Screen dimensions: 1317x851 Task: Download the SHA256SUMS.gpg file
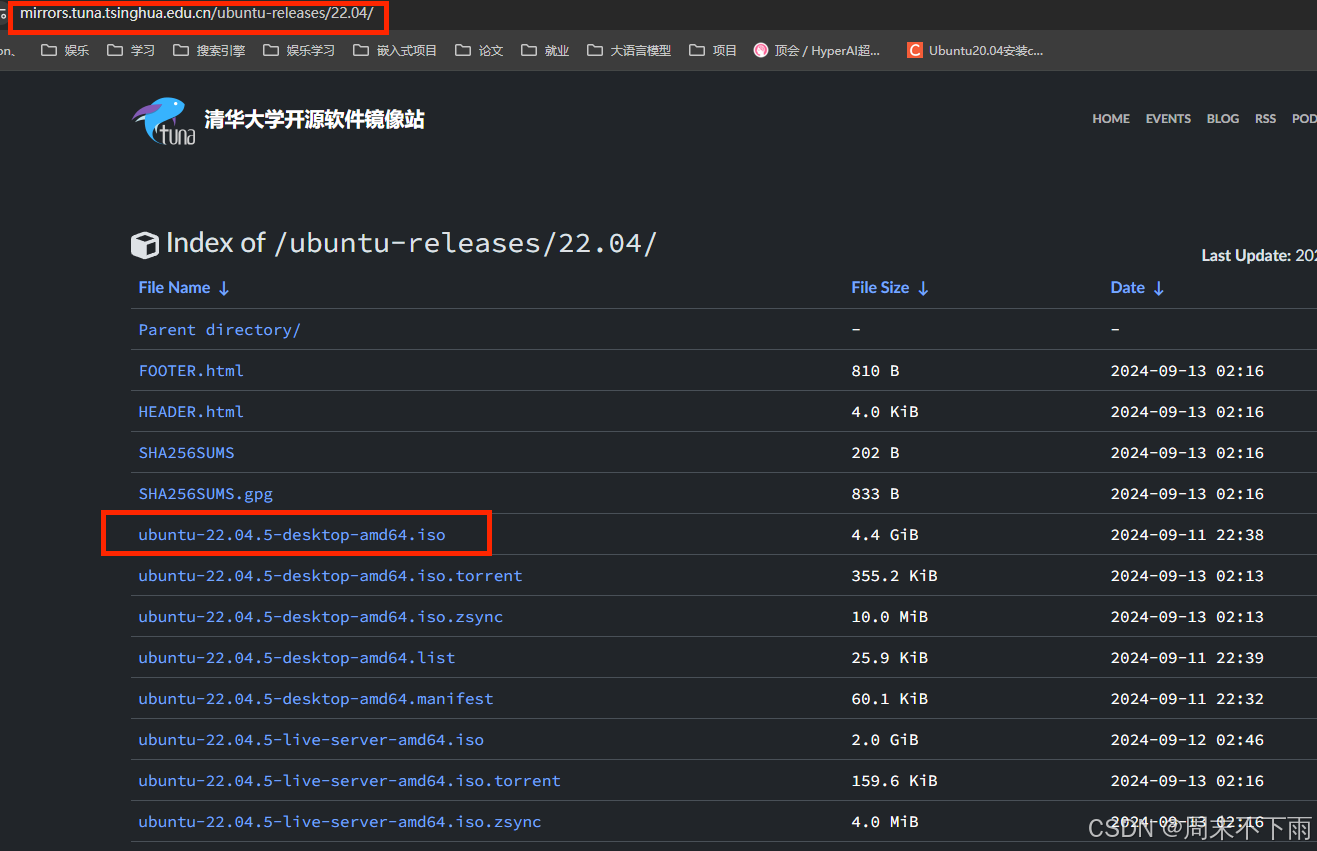pyautogui.click(x=205, y=494)
